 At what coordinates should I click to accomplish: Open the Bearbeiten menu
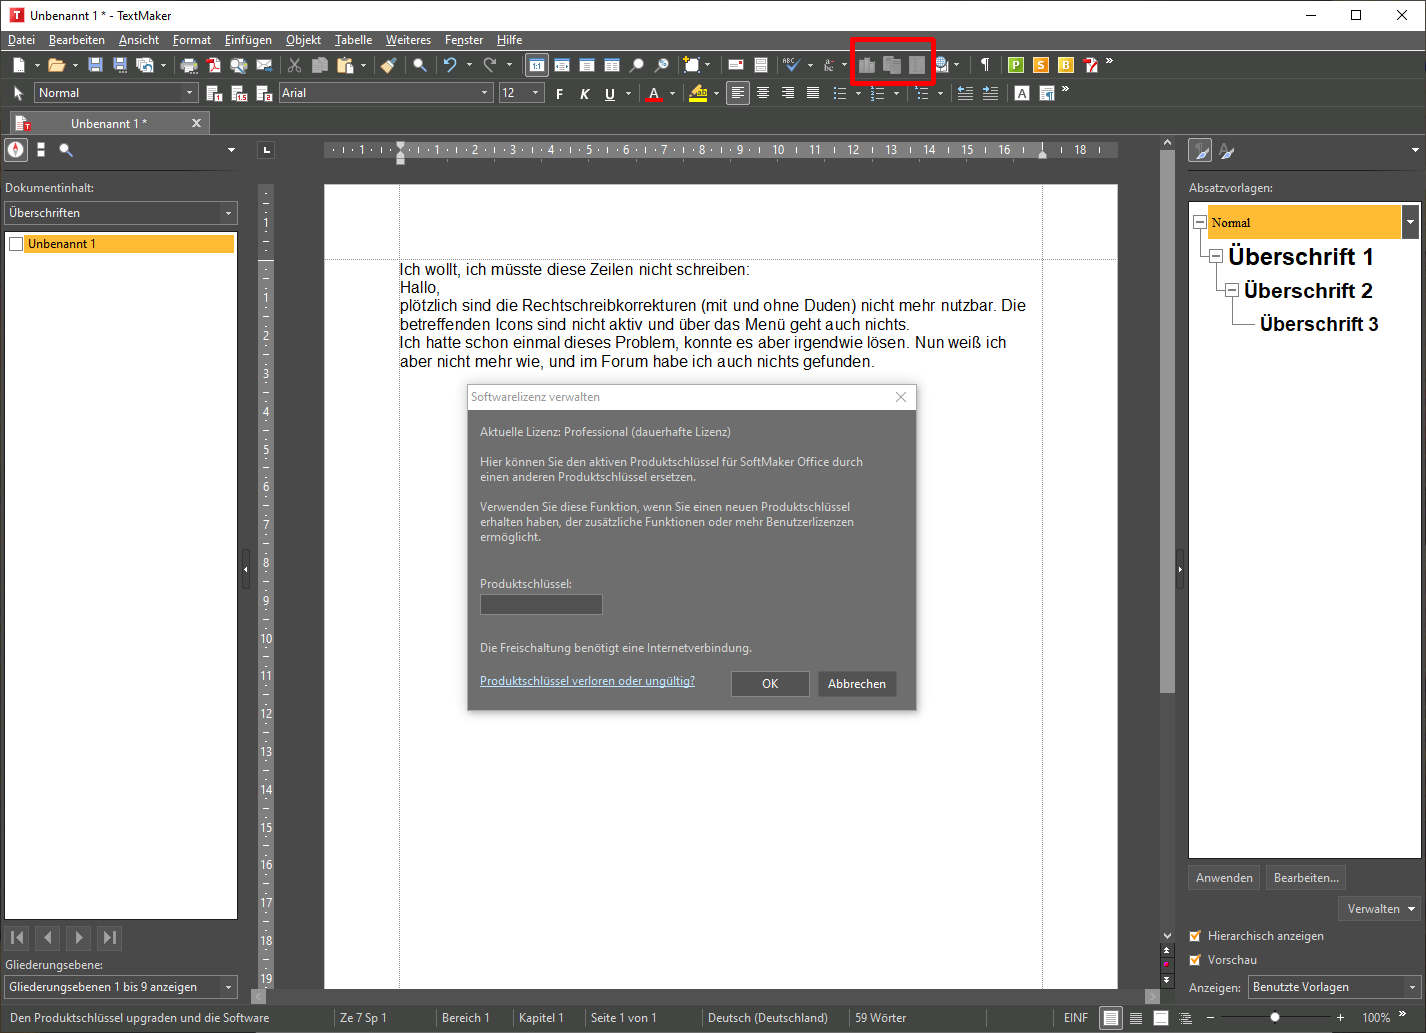(77, 40)
